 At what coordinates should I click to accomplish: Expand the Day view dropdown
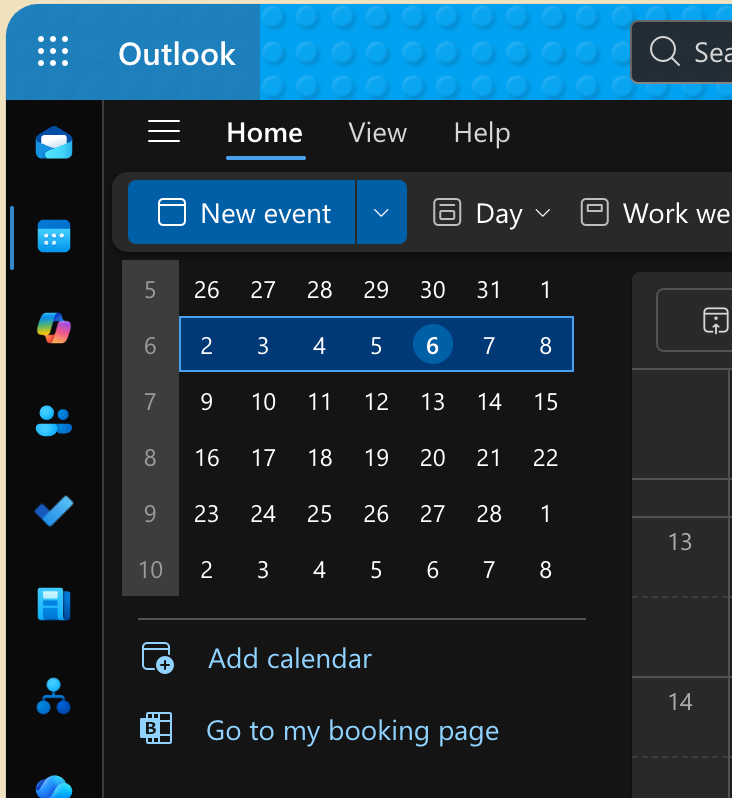point(492,213)
